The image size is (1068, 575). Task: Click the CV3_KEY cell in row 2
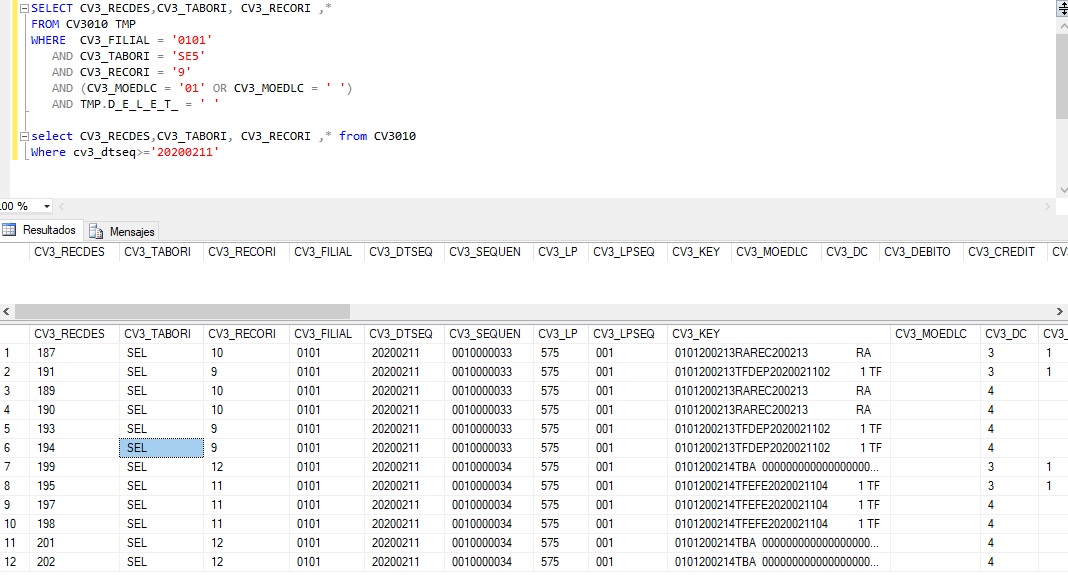[x=779, y=372]
